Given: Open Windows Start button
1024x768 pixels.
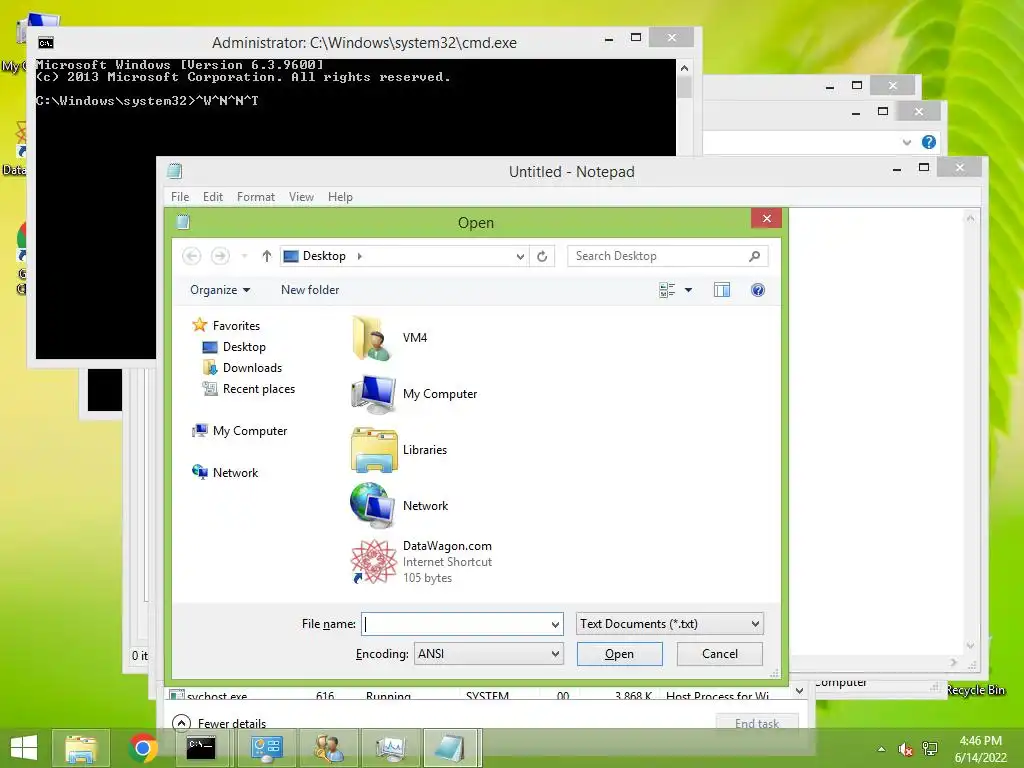Looking at the screenshot, I should pyautogui.click(x=24, y=748).
